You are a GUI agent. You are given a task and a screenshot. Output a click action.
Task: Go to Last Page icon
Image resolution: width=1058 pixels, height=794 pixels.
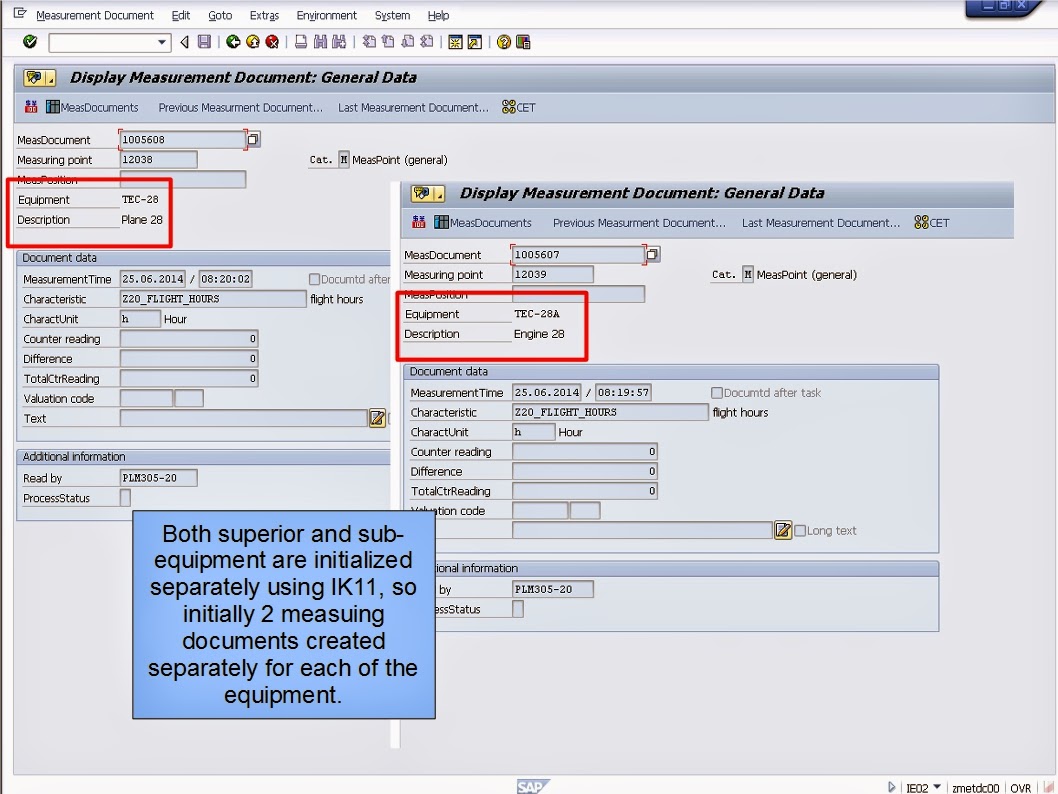426,42
